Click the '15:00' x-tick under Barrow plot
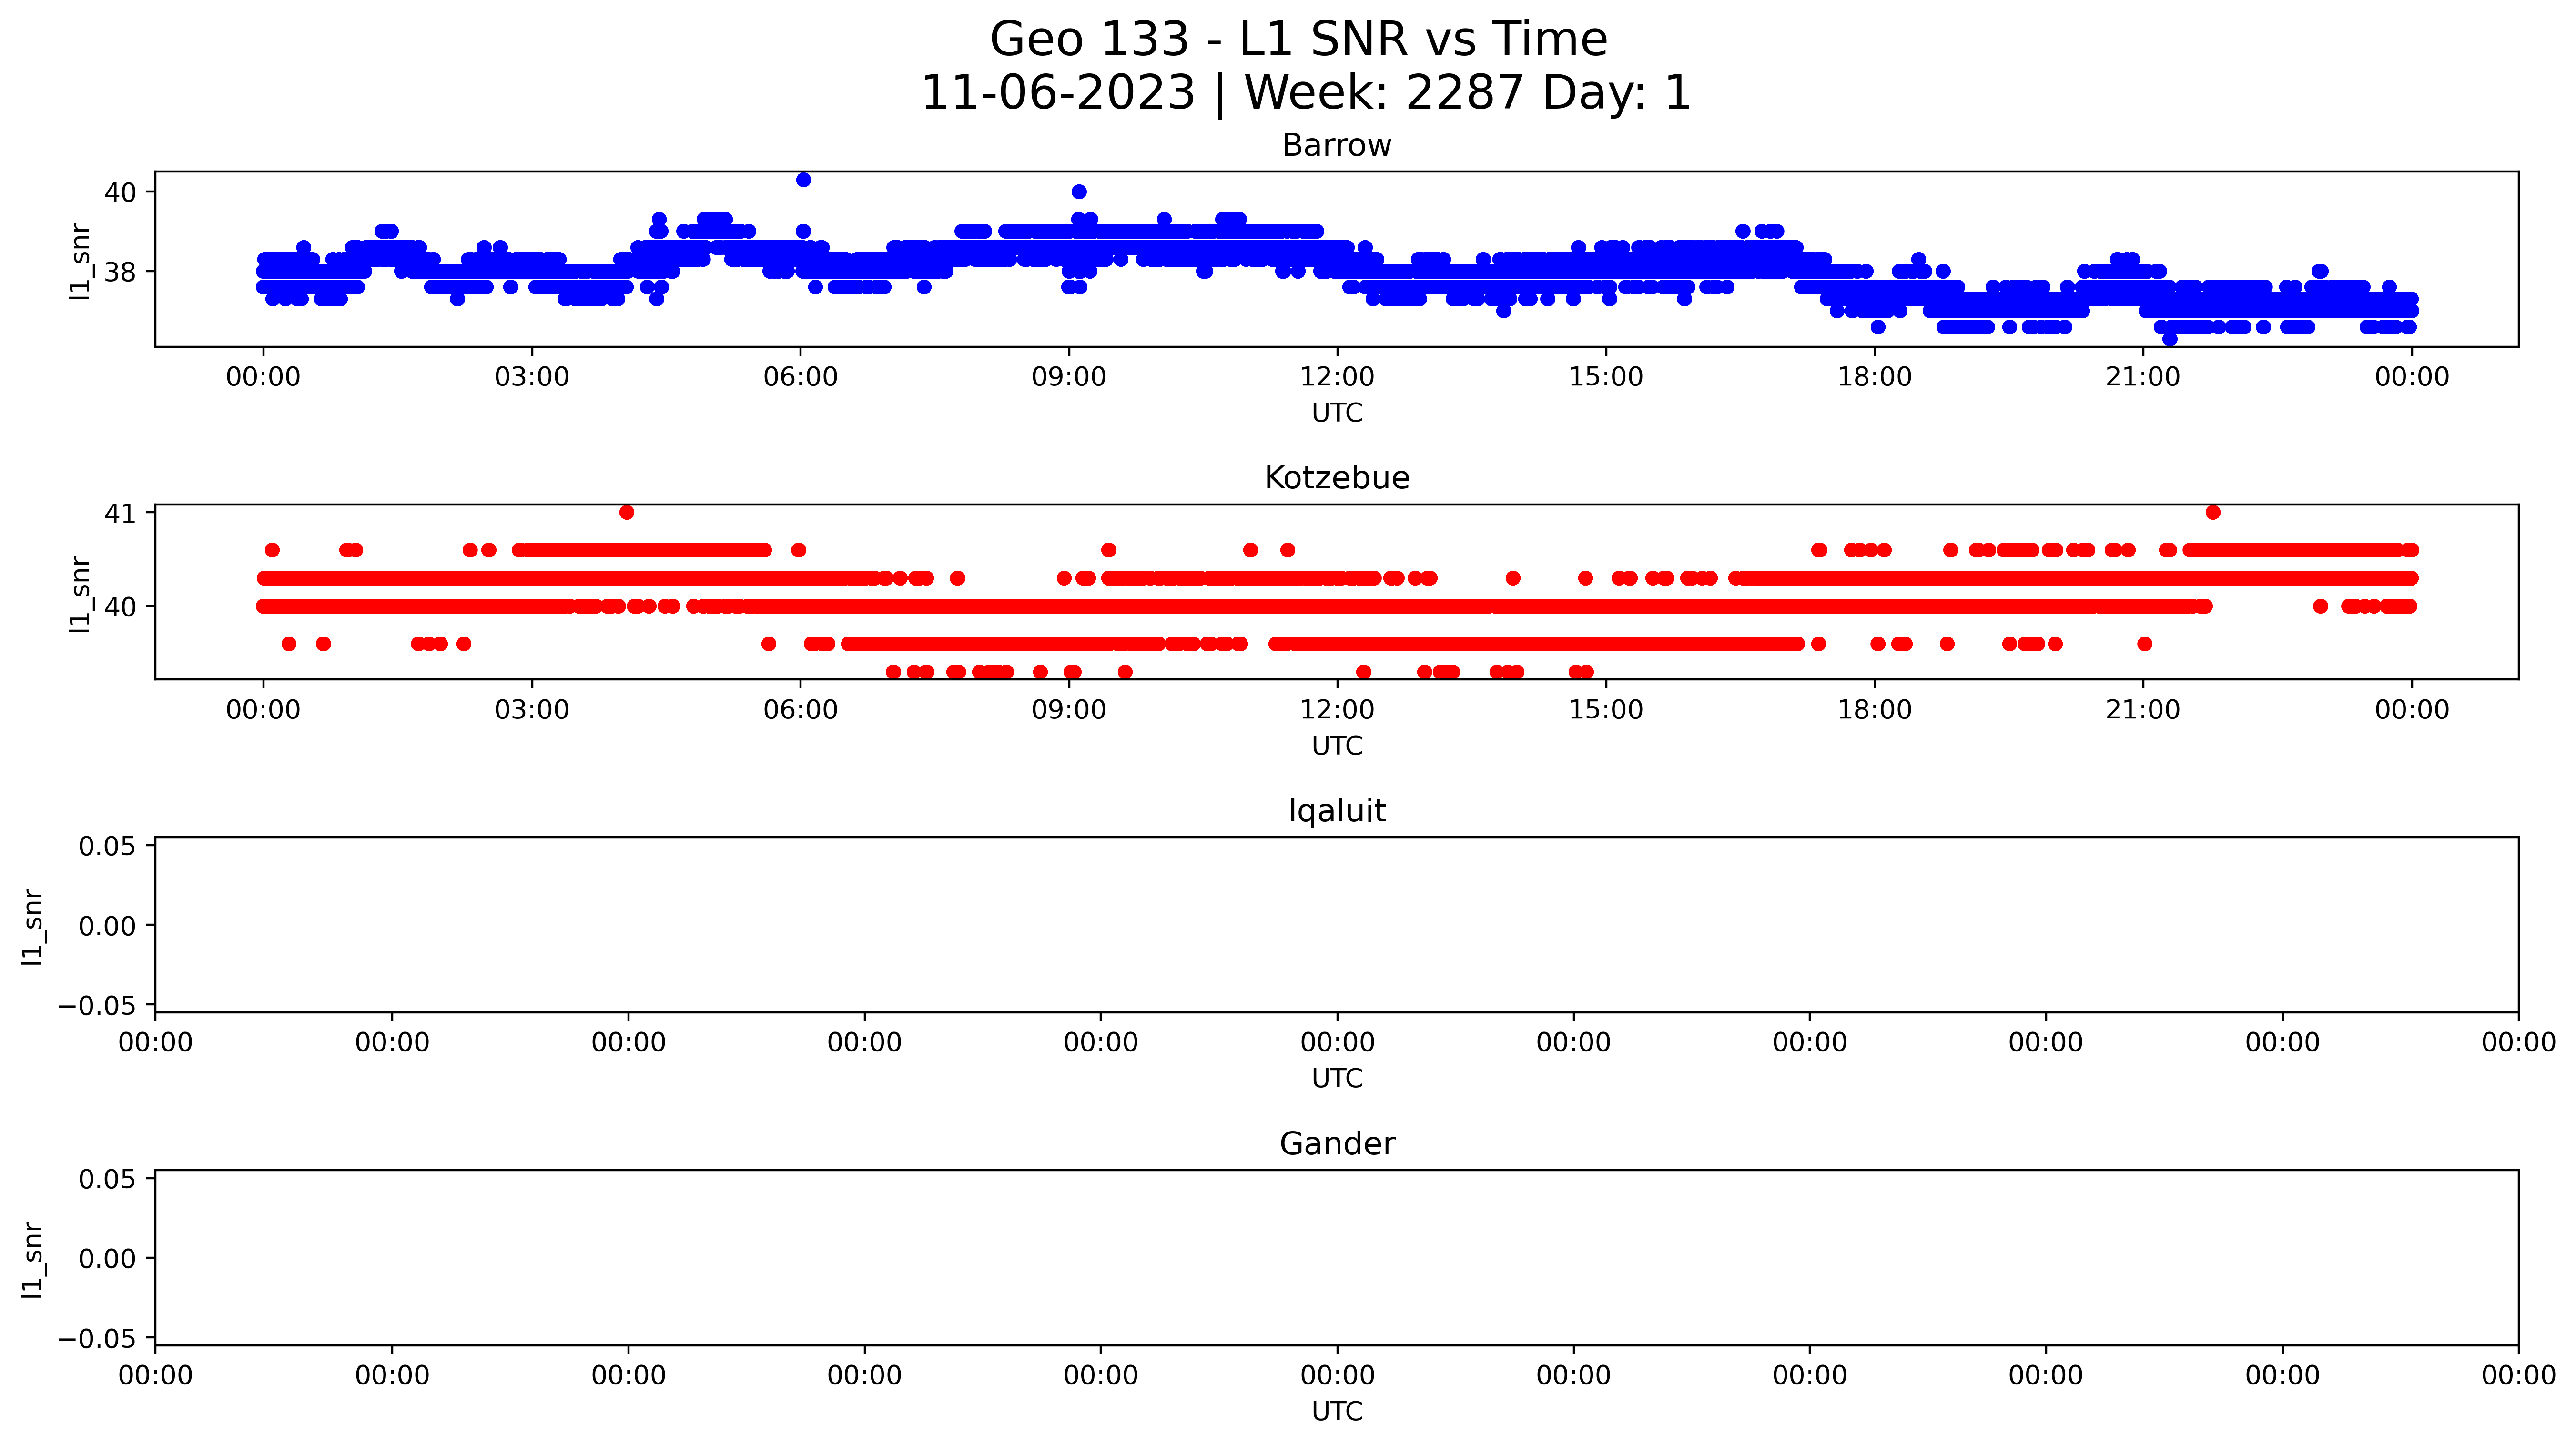Screen dimensions: 2576x1445 point(1606,377)
